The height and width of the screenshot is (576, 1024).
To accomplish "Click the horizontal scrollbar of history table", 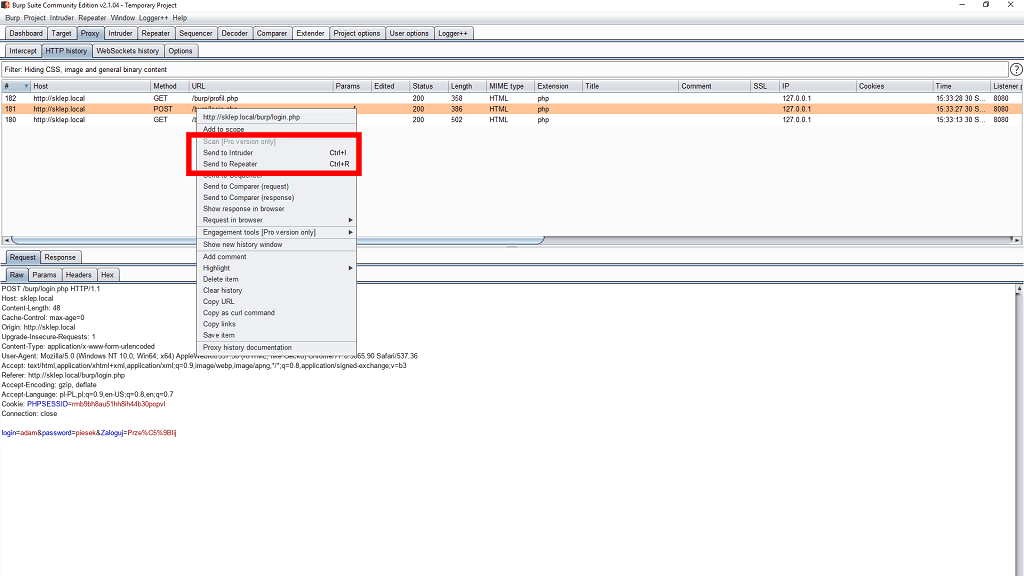I will (278, 240).
